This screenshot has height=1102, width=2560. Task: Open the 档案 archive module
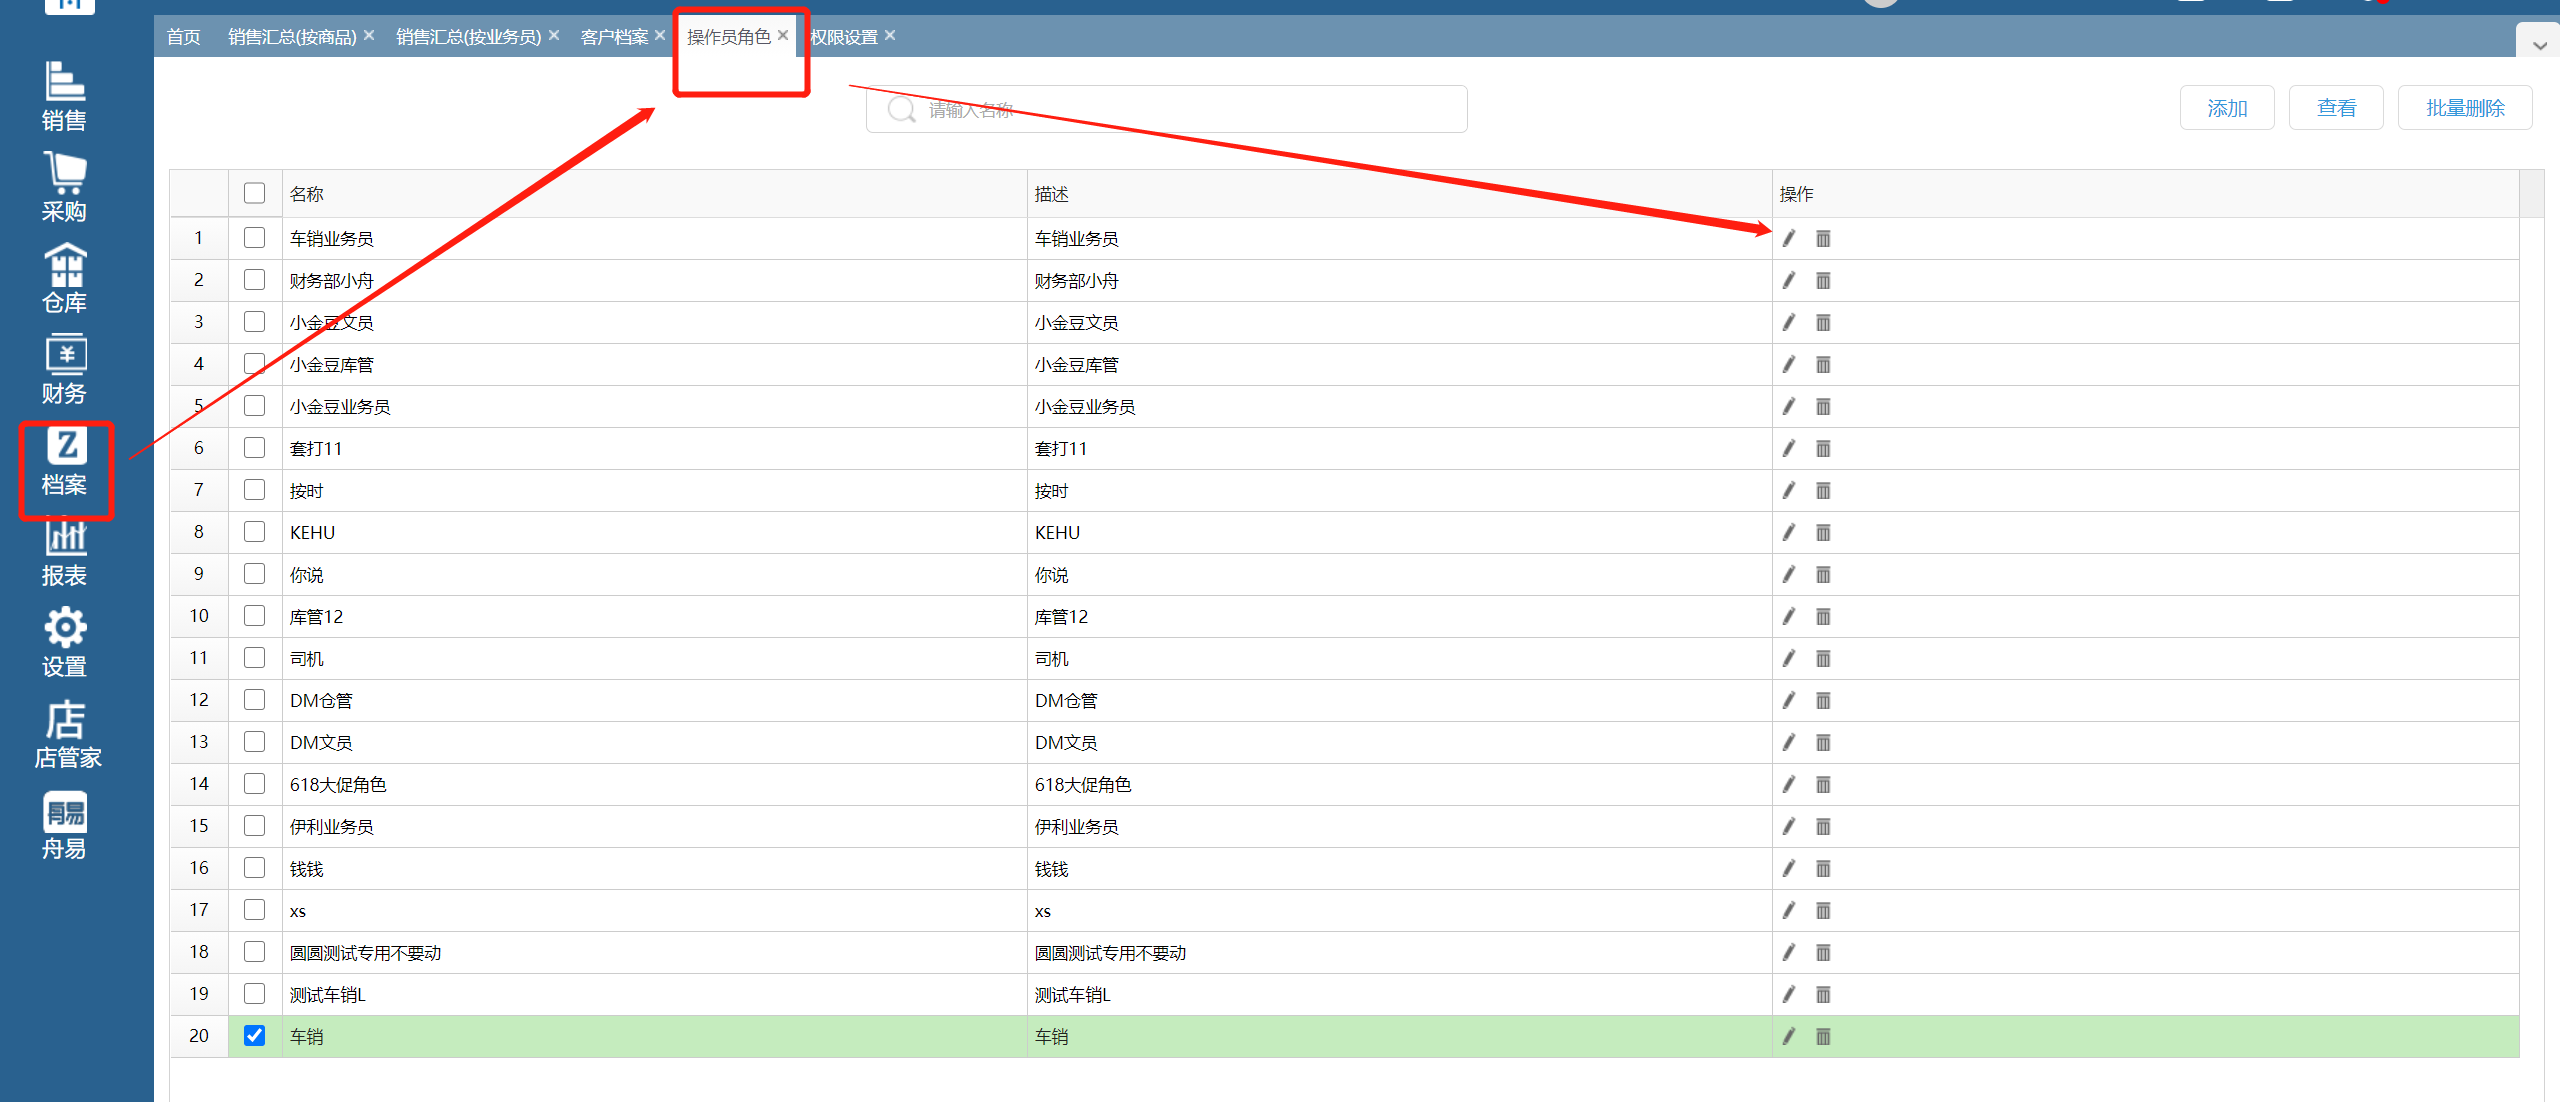coord(64,461)
